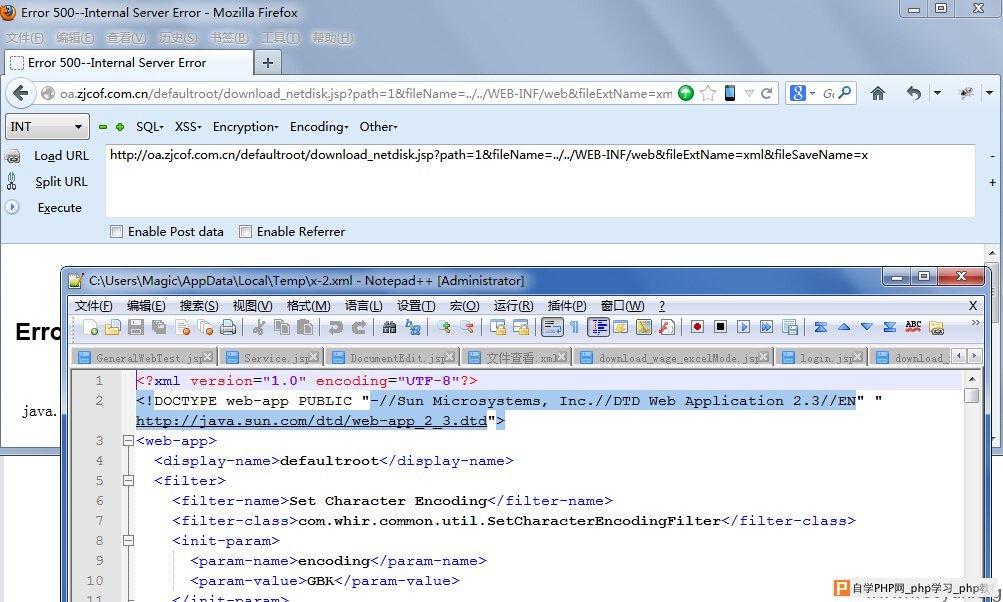Click HackBar Split URL button
This screenshot has height=602, width=1003.
pyautogui.click(x=61, y=182)
